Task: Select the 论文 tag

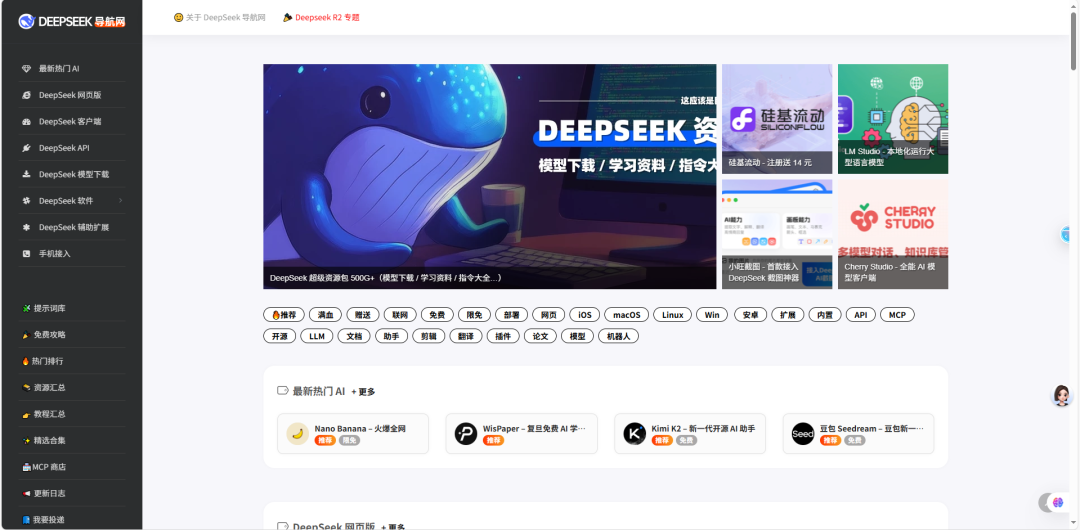Action: coord(540,336)
